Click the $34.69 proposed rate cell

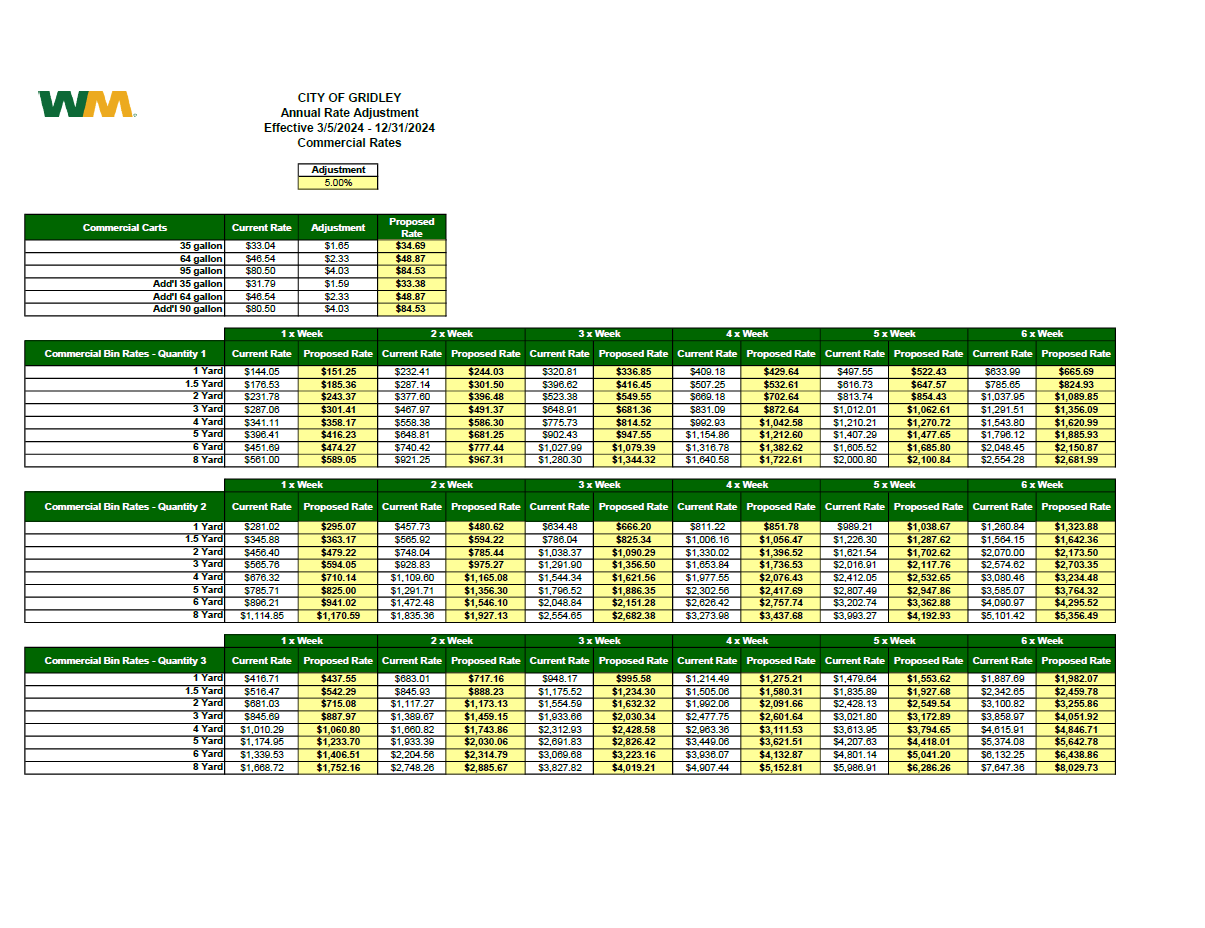click(x=411, y=246)
